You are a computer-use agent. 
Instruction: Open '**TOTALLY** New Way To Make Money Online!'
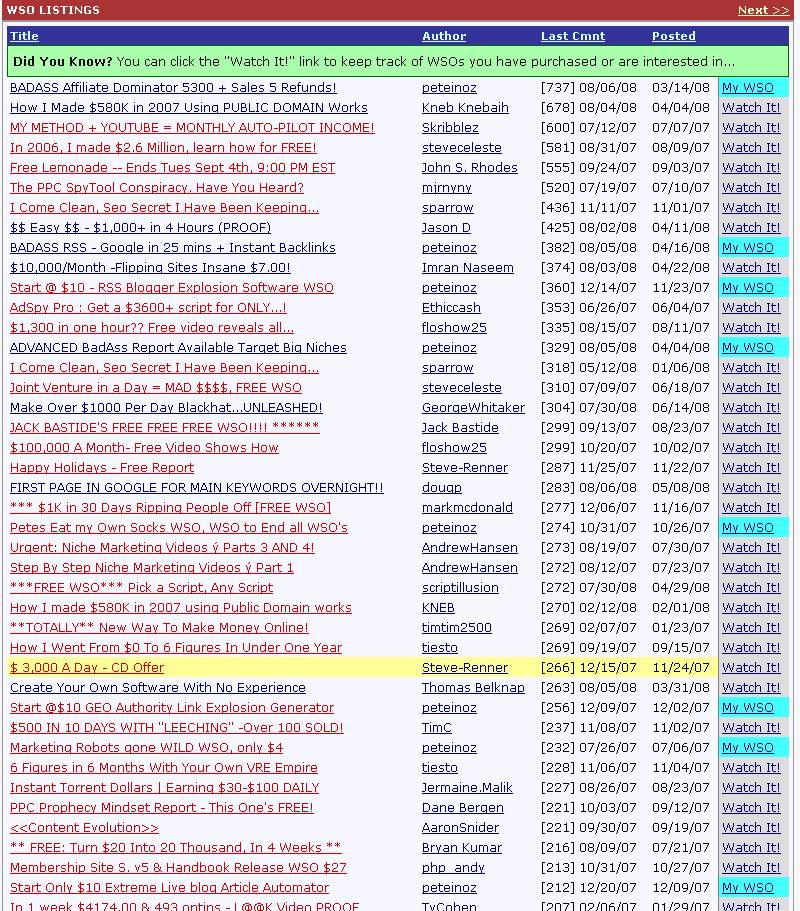(159, 628)
